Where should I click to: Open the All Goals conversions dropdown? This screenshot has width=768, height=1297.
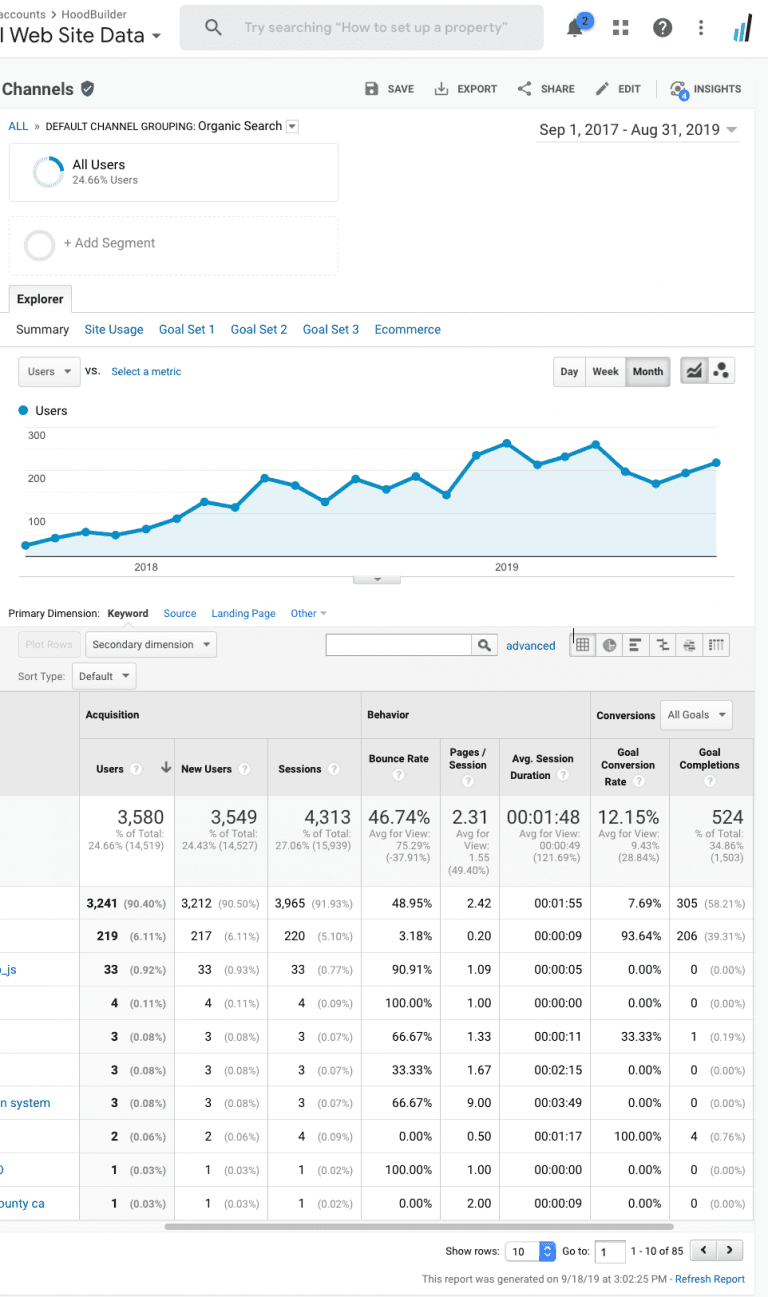[x=697, y=715]
